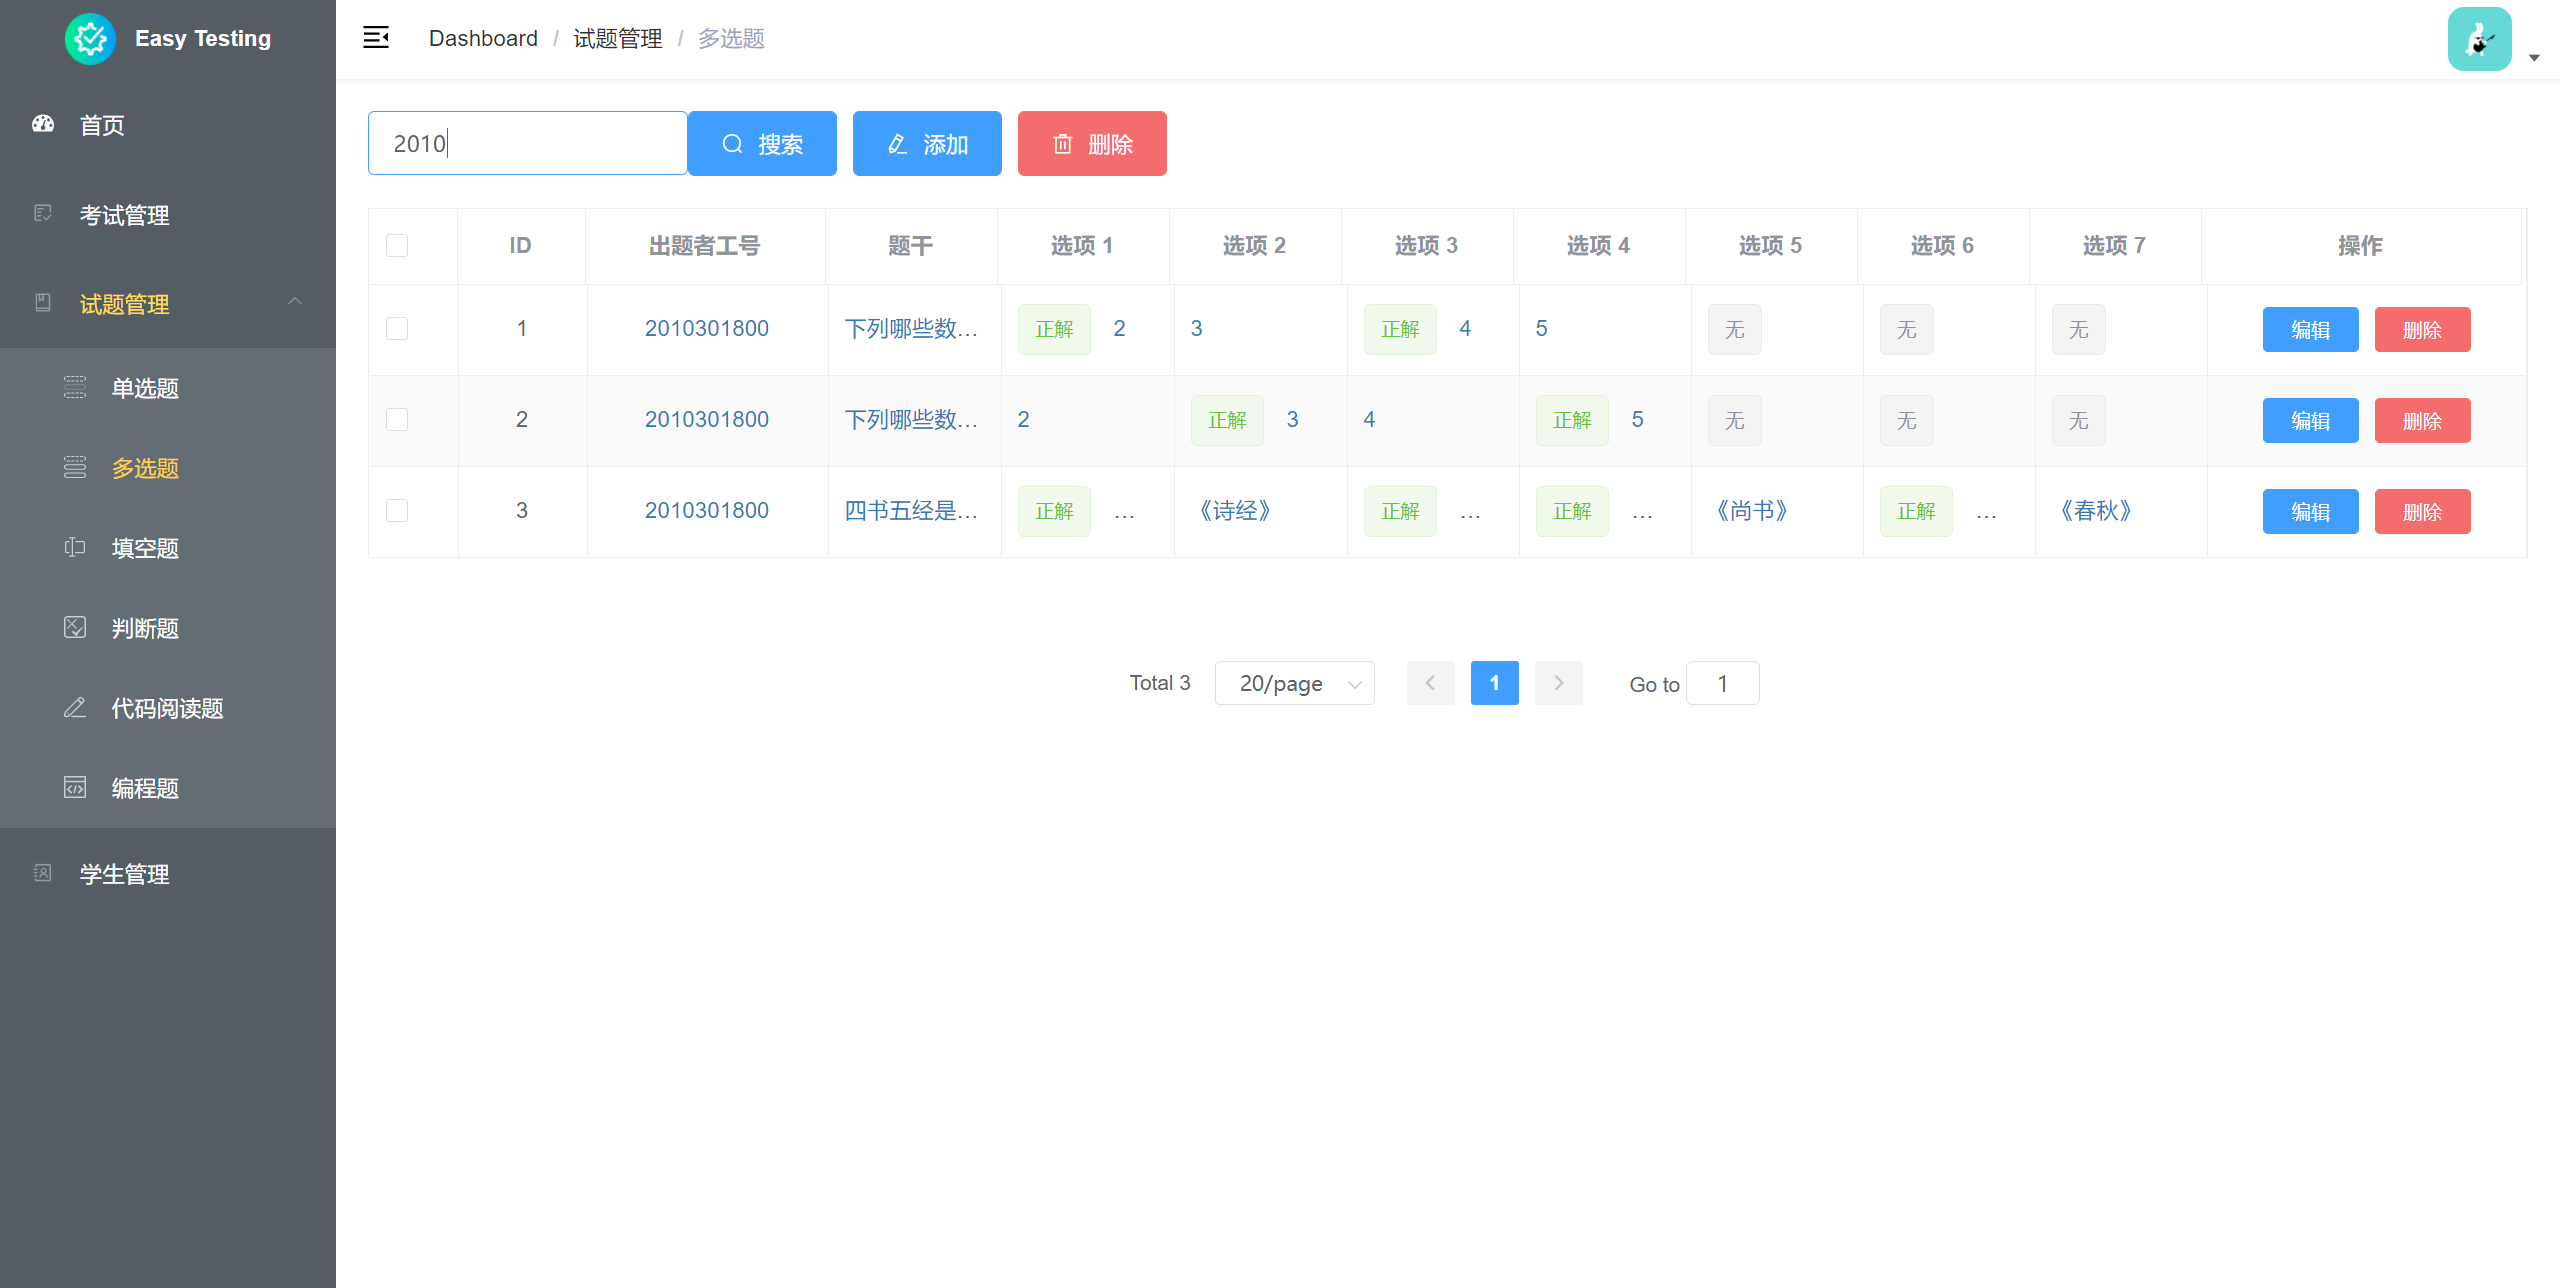Open the 代码阅读题 menu item
The image size is (2560, 1288).
tap(167, 708)
